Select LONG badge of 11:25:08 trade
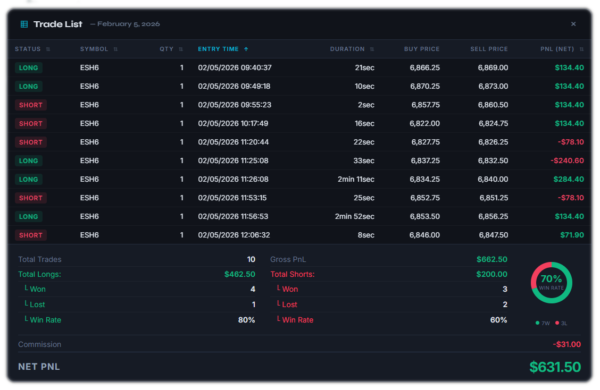This screenshot has width=600, height=390. (29, 161)
